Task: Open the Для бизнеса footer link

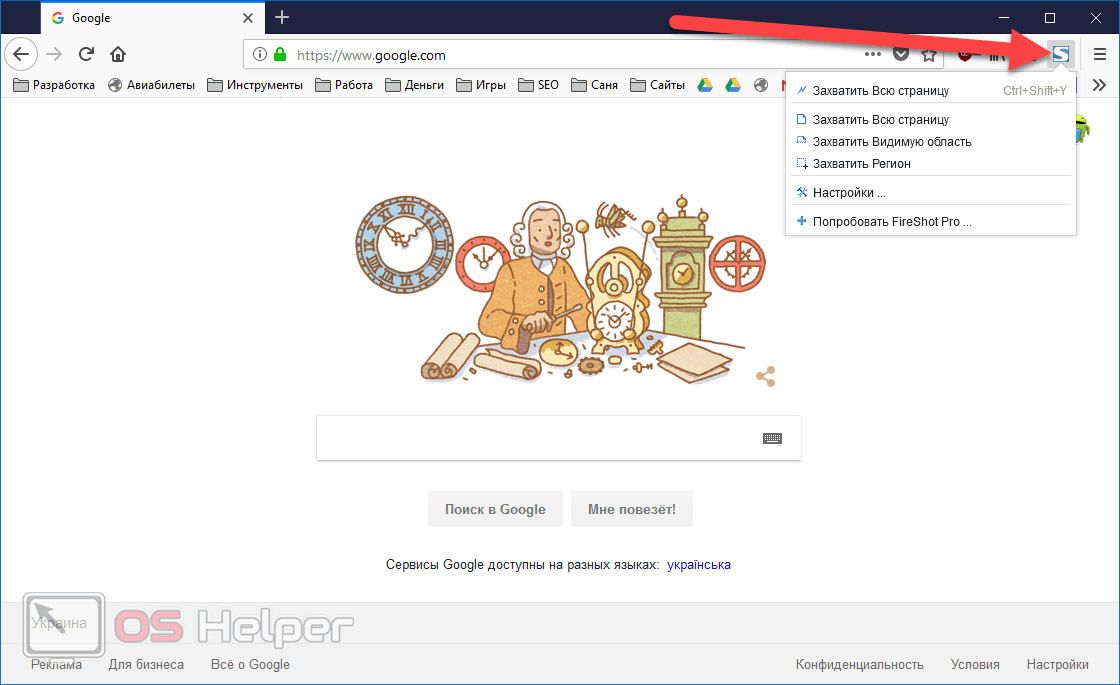Action: point(146,664)
